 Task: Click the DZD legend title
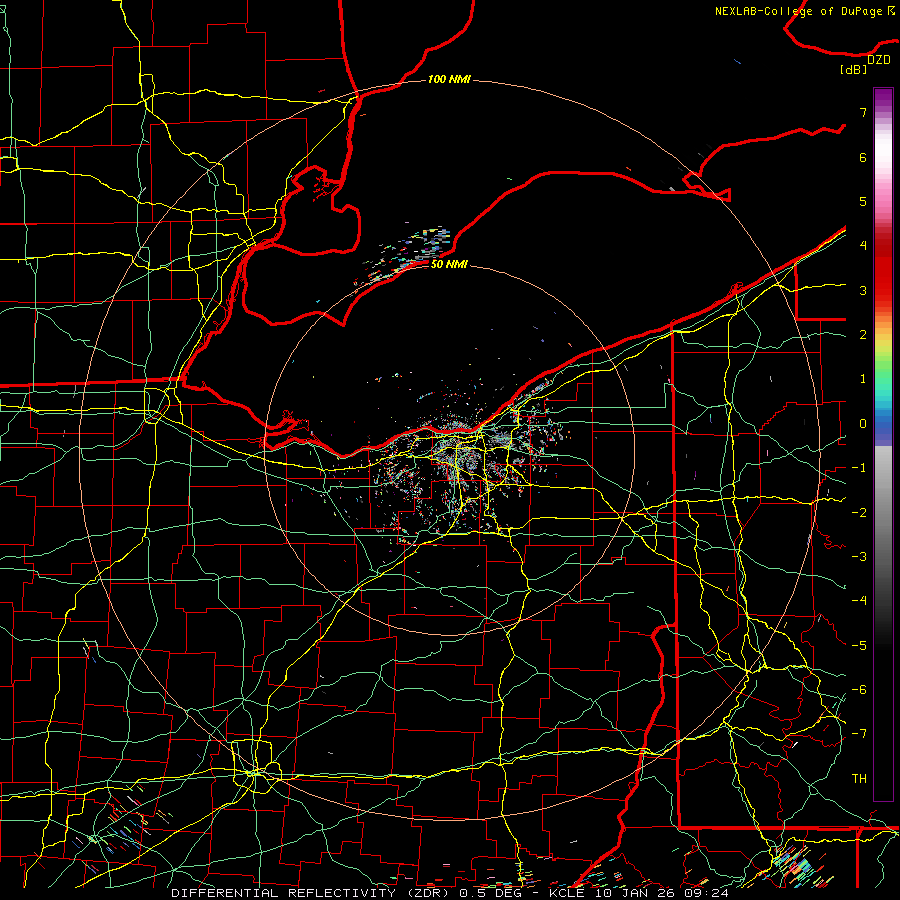point(878,60)
